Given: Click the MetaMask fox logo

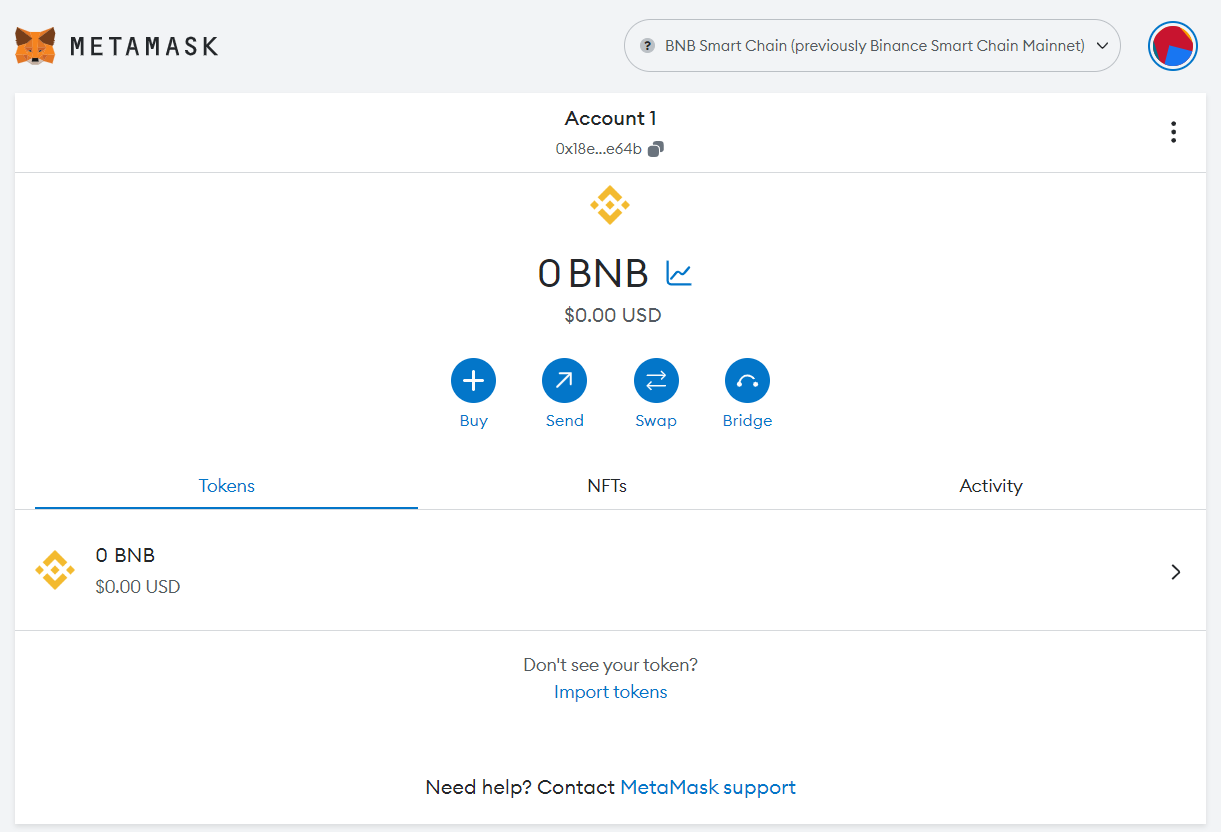Looking at the screenshot, I should (35, 46).
